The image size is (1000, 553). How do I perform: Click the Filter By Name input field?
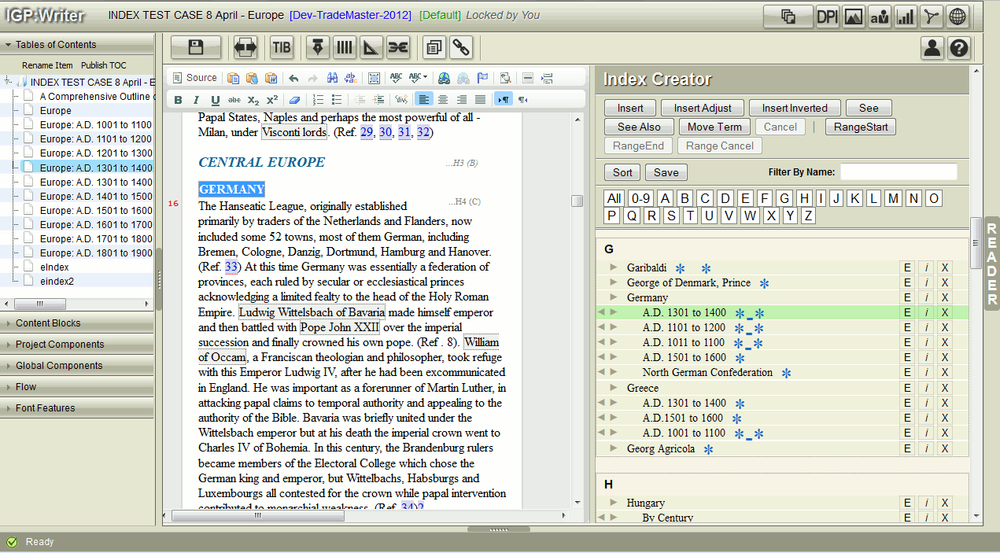tap(898, 172)
